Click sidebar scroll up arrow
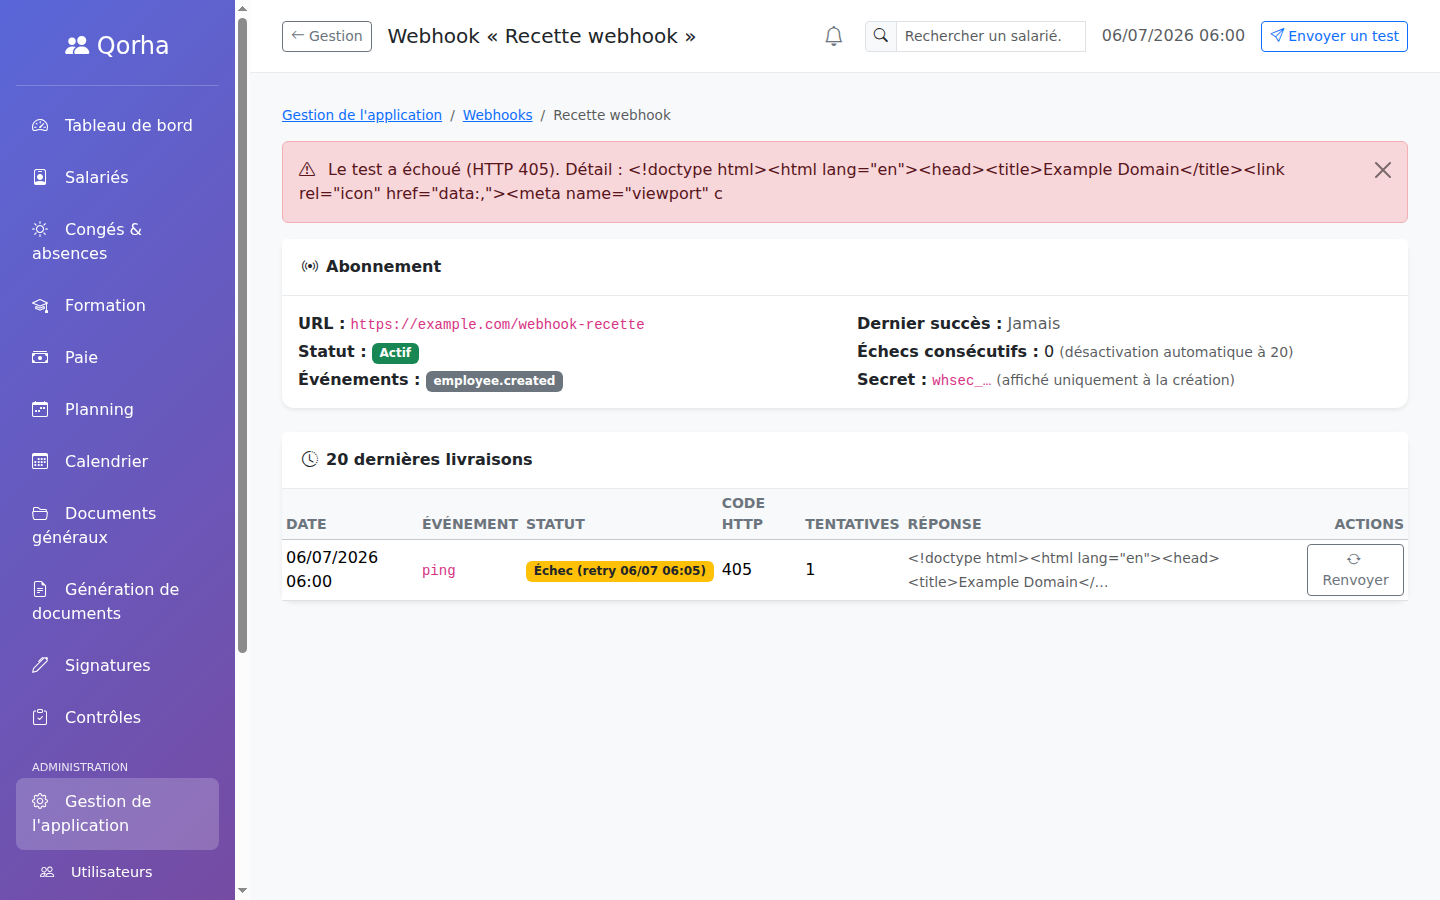 pyautogui.click(x=242, y=8)
